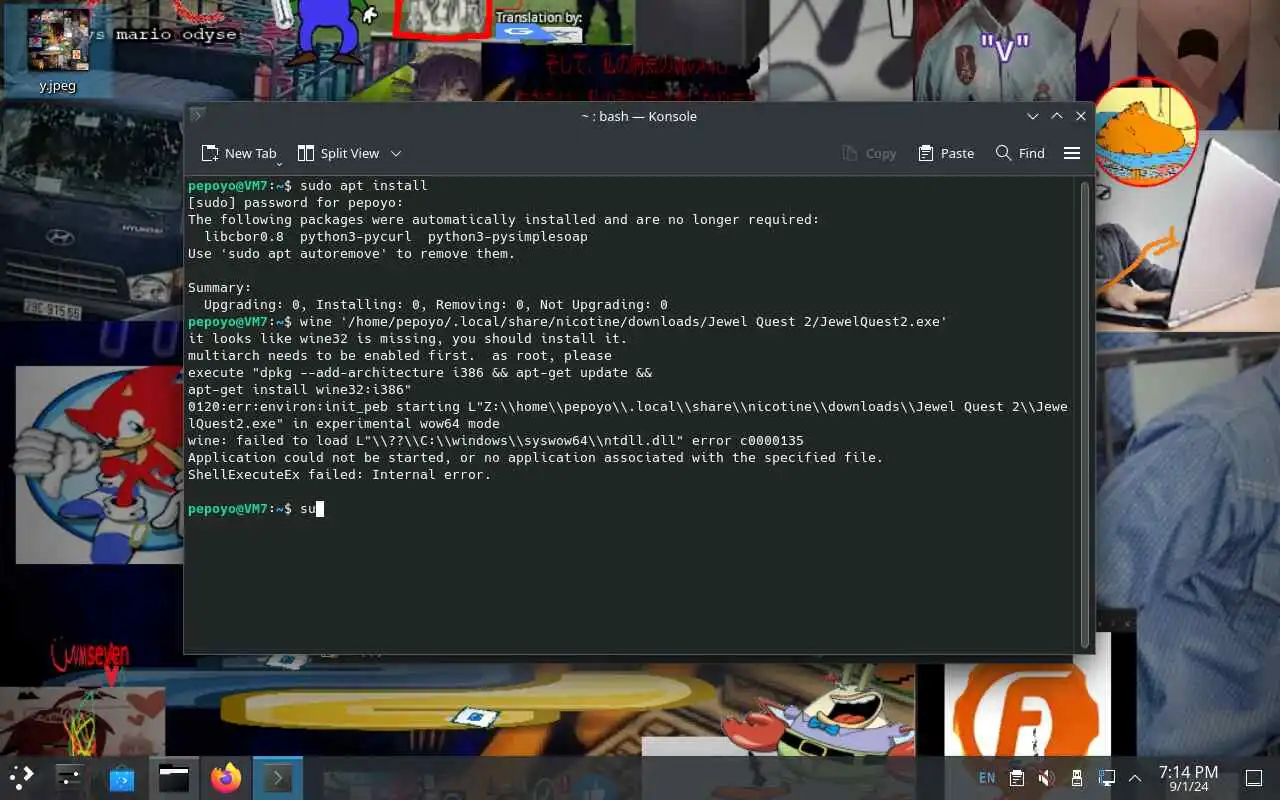The height and width of the screenshot is (800, 1280).
Task: Launch Firefox from the taskbar
Action: click(x=226, y=778)
